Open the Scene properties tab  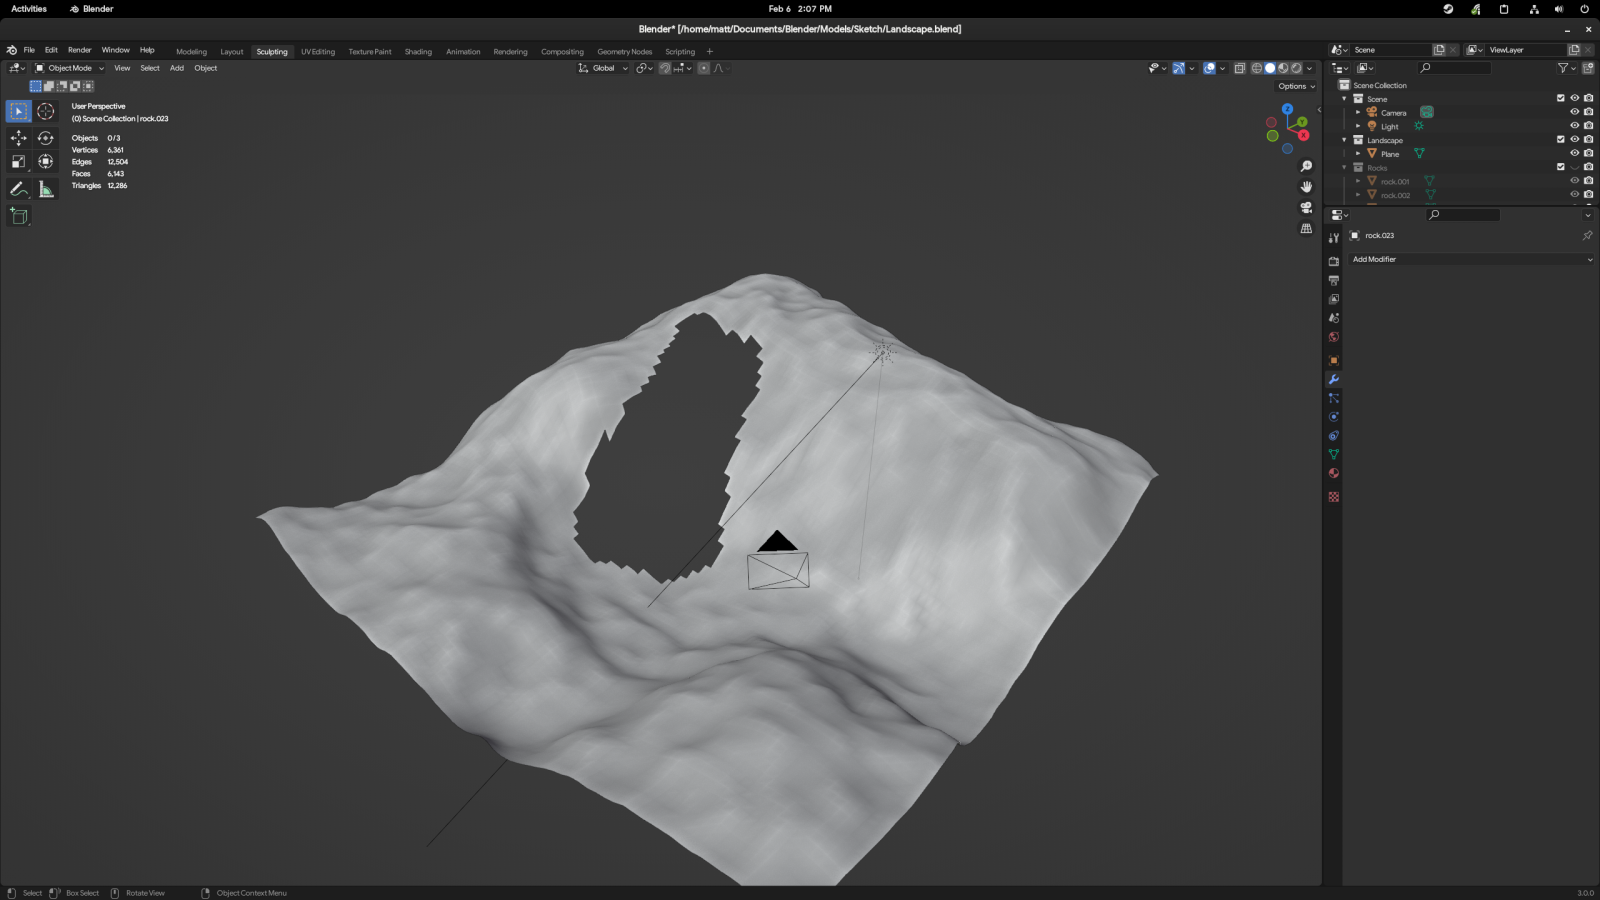pyautogui.click(x=1333, y=318)
